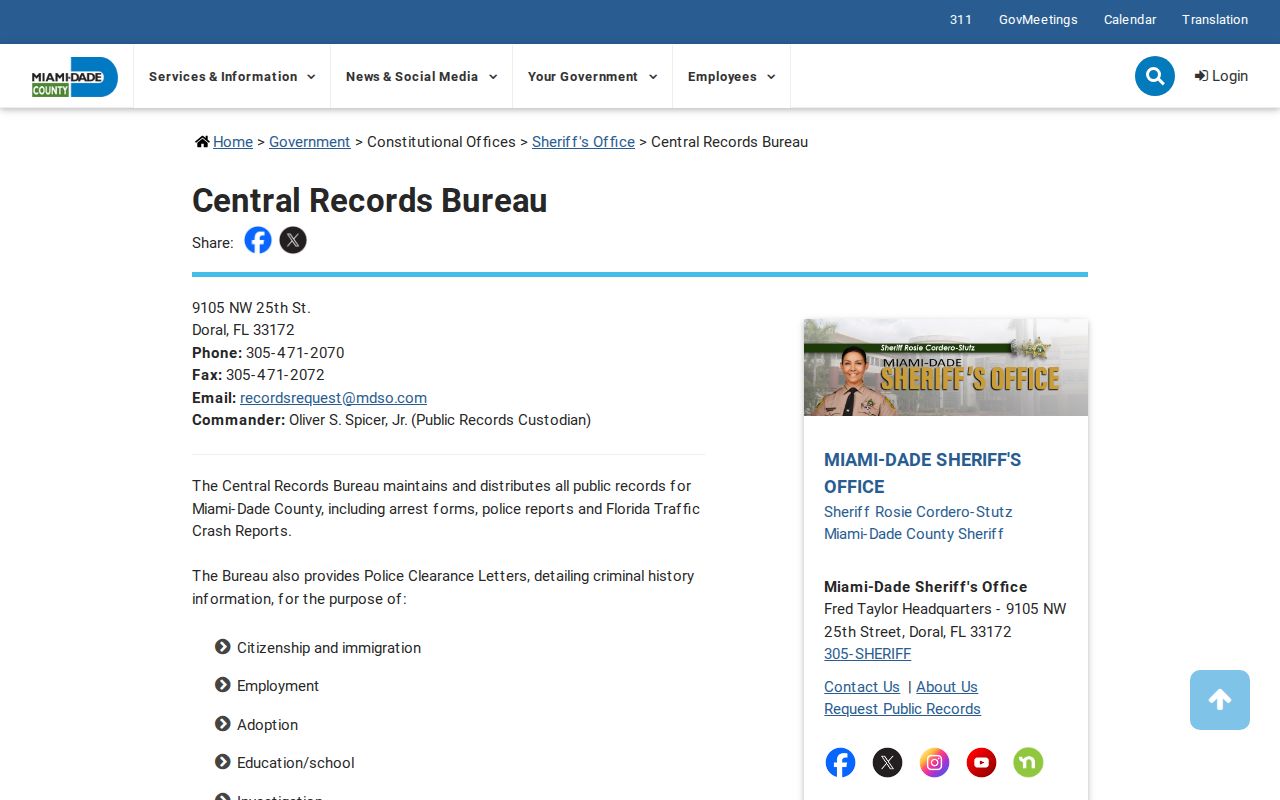Click the home icon in breadcrumb
Screen dimensions: 1280x800
click(x=202, y=142)
